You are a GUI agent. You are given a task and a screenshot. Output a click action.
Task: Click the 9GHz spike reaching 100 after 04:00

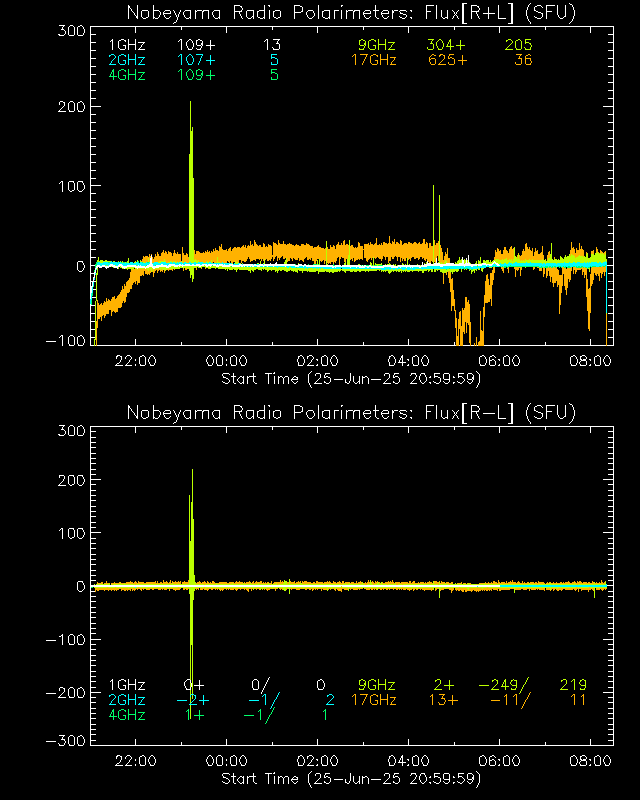pos(433,187)
